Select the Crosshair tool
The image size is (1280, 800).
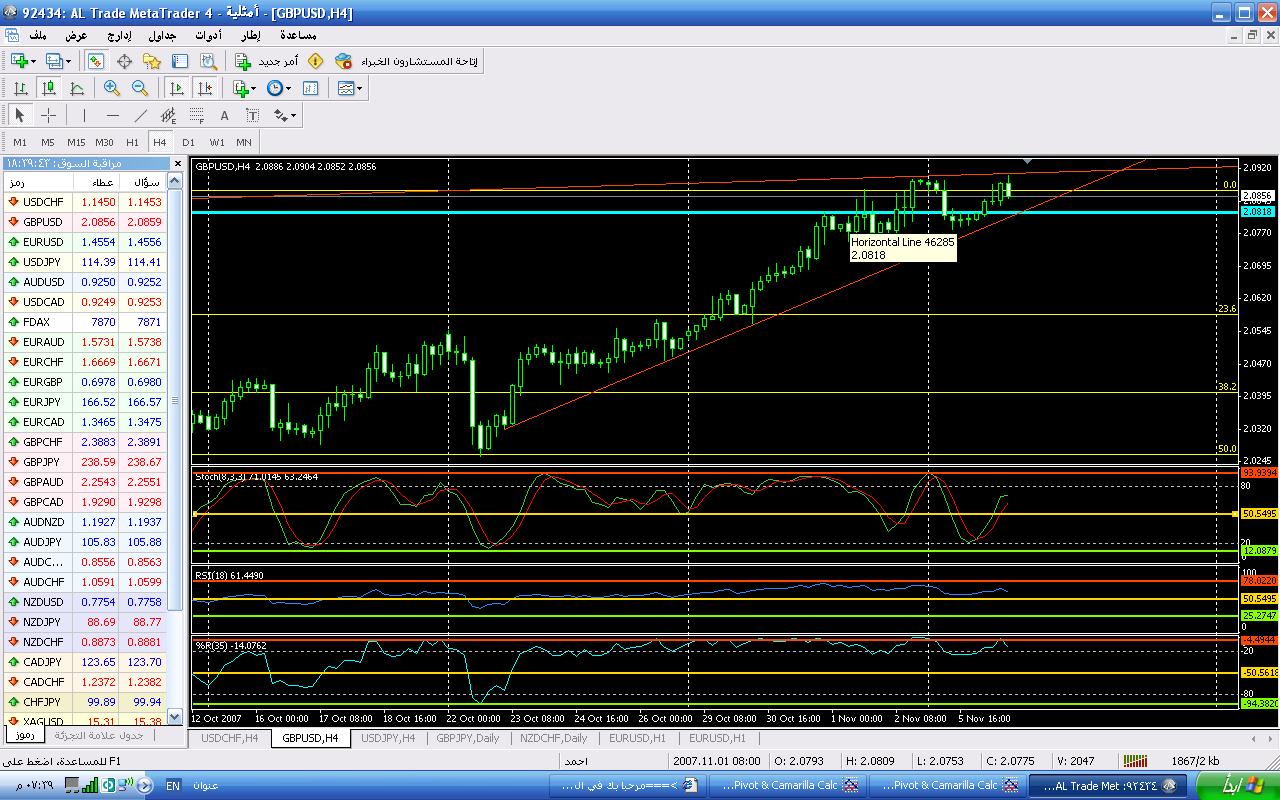[x=48, y=115]
